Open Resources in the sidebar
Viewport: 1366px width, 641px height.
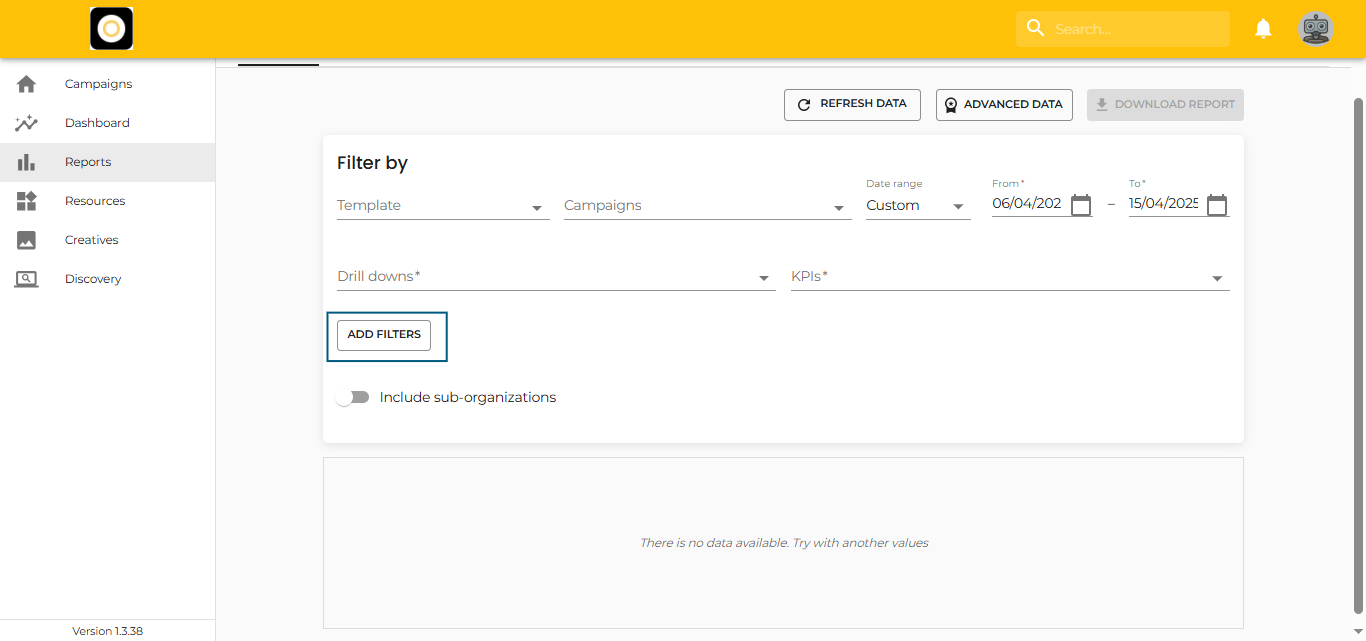pos(95,201)
